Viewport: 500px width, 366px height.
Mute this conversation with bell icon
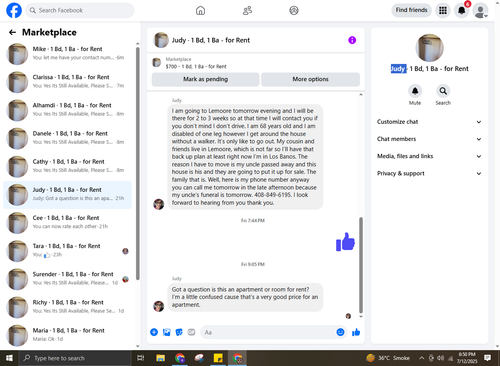pyautogui.click(x=415, y=91)
